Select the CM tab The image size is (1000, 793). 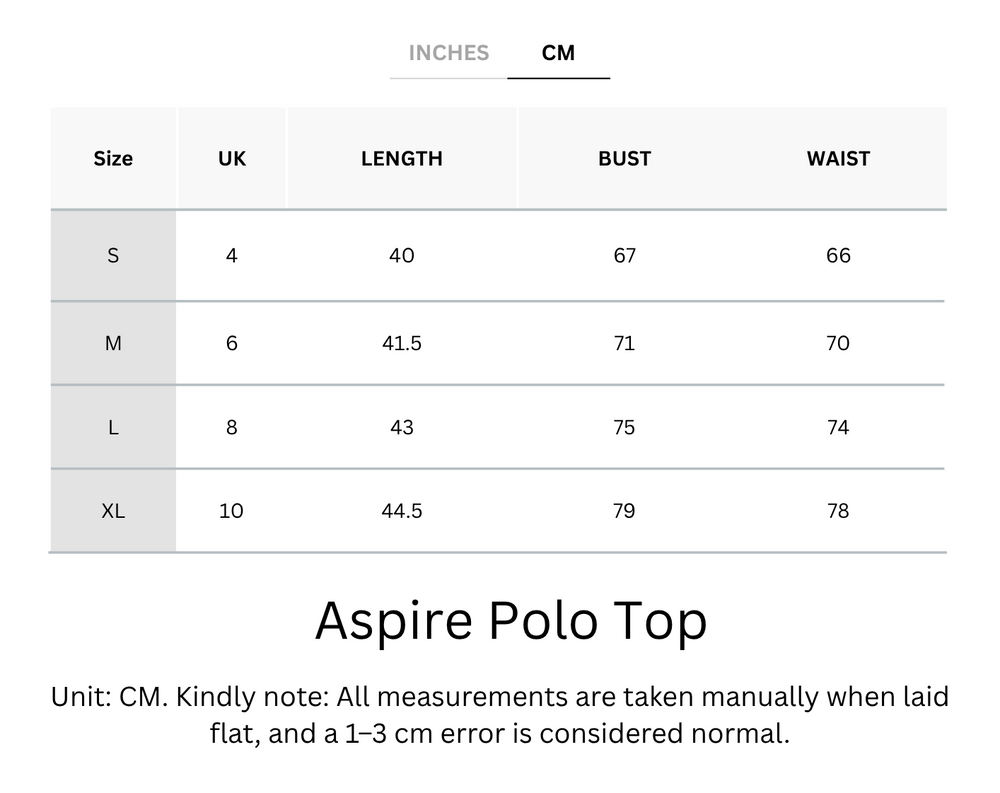coord(559,53)
